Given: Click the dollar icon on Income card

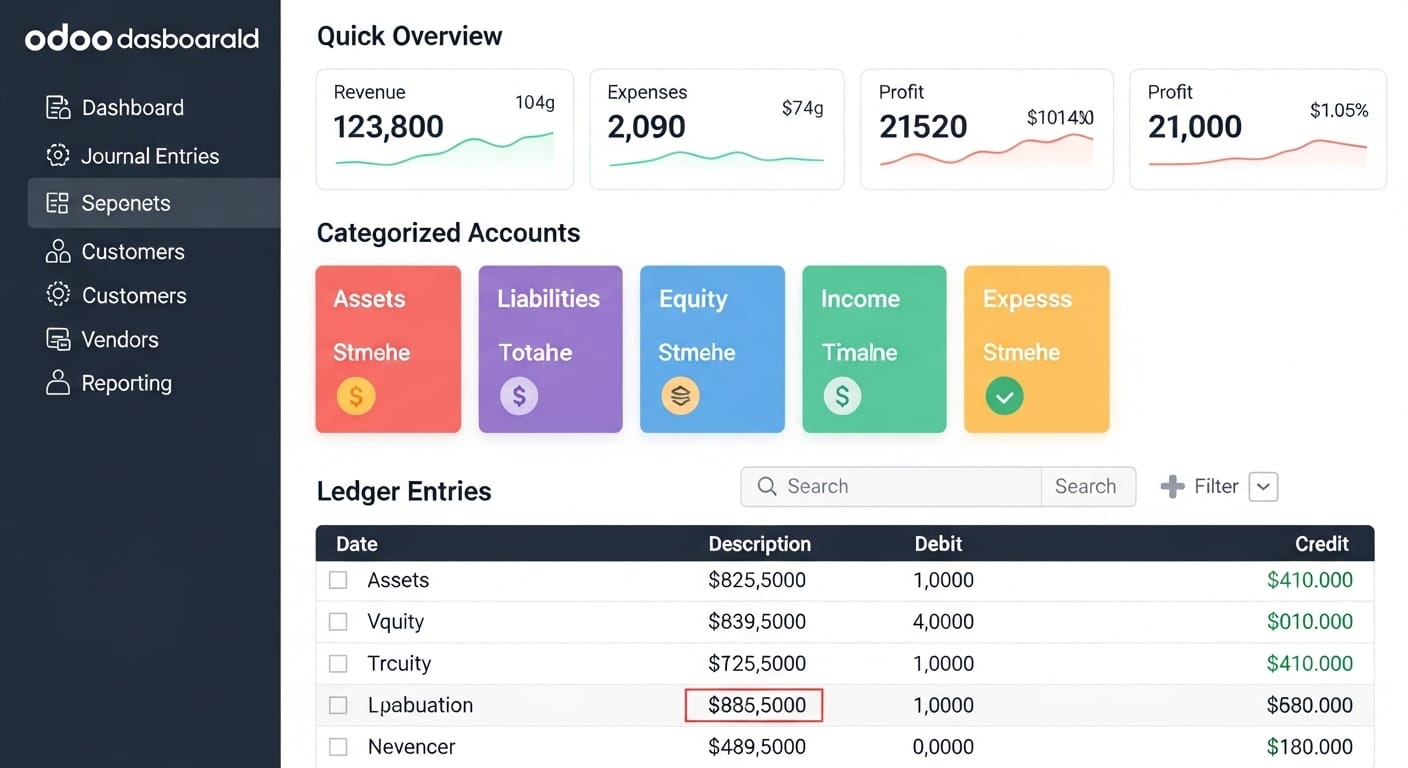Looking at the screenshot, I should (842, 396).
